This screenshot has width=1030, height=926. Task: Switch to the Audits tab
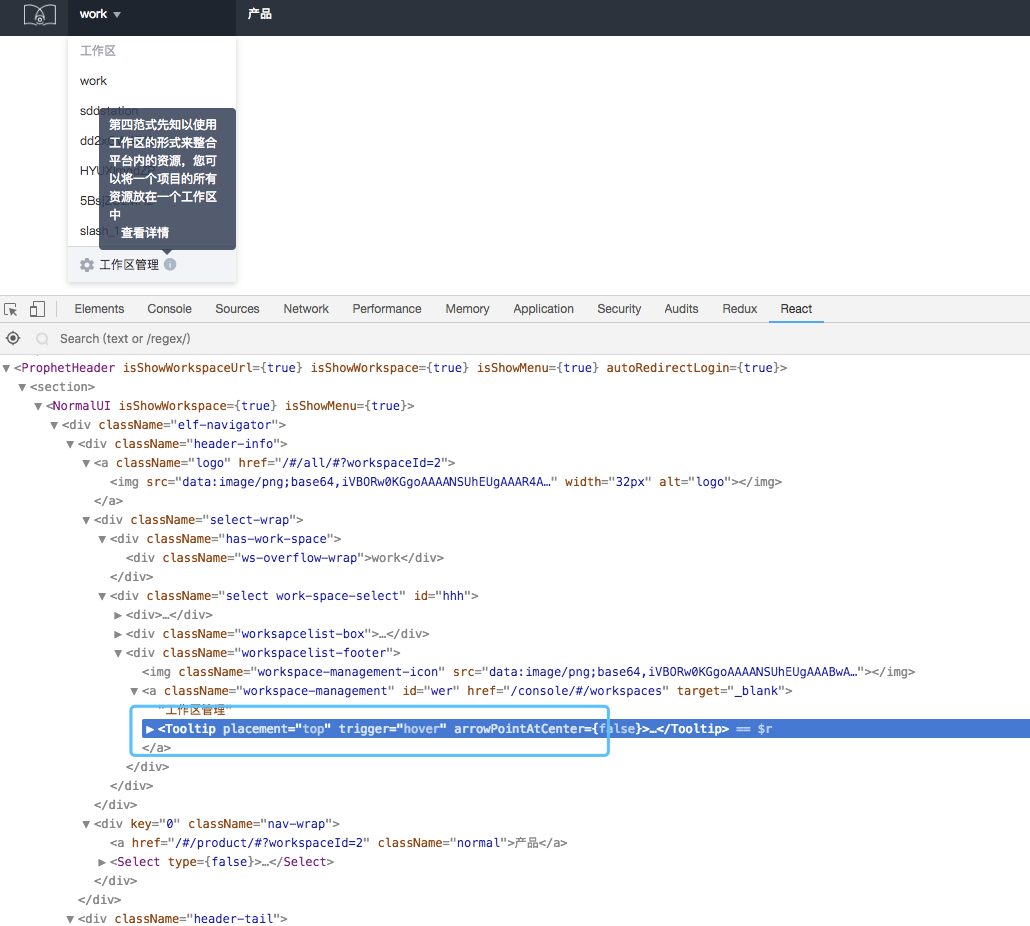coord(681,309)
